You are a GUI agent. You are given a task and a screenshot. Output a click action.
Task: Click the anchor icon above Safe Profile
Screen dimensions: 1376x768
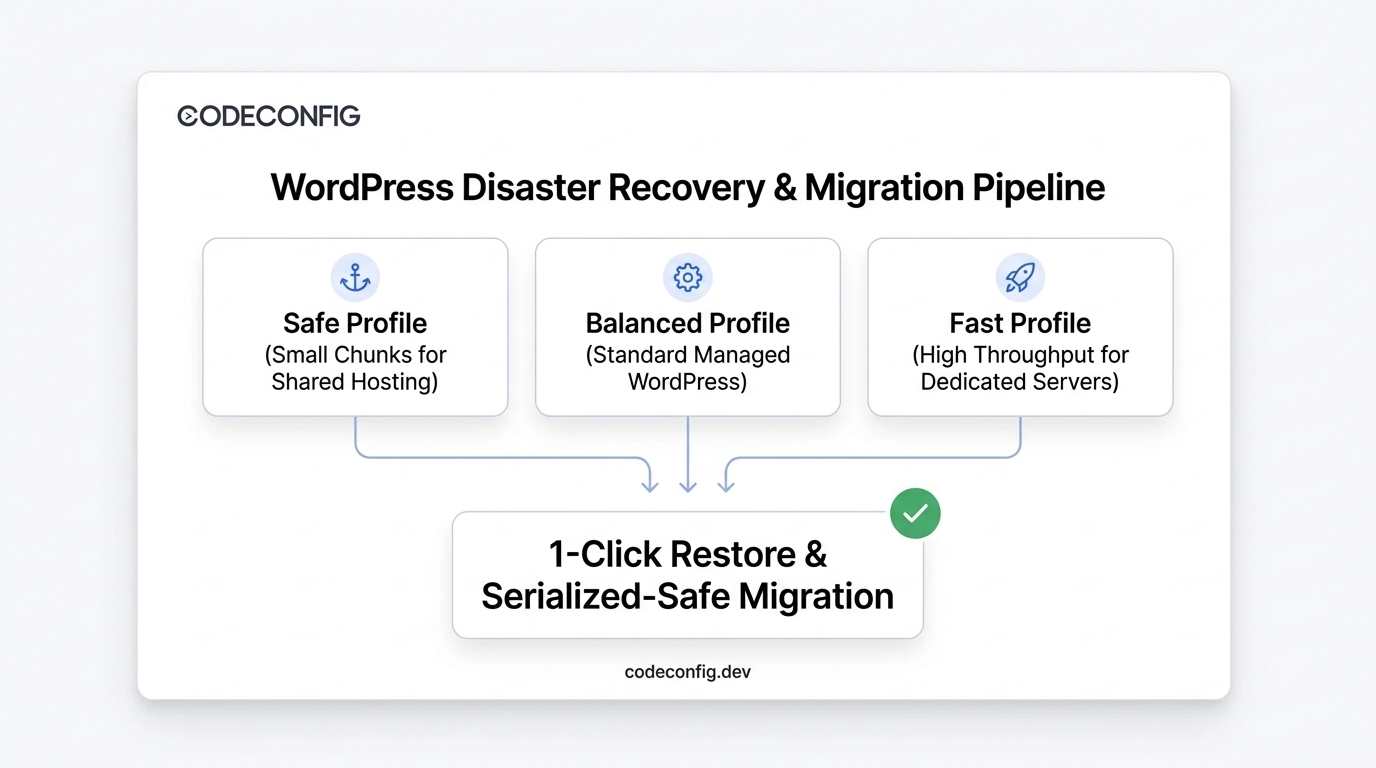coord(355,278)
